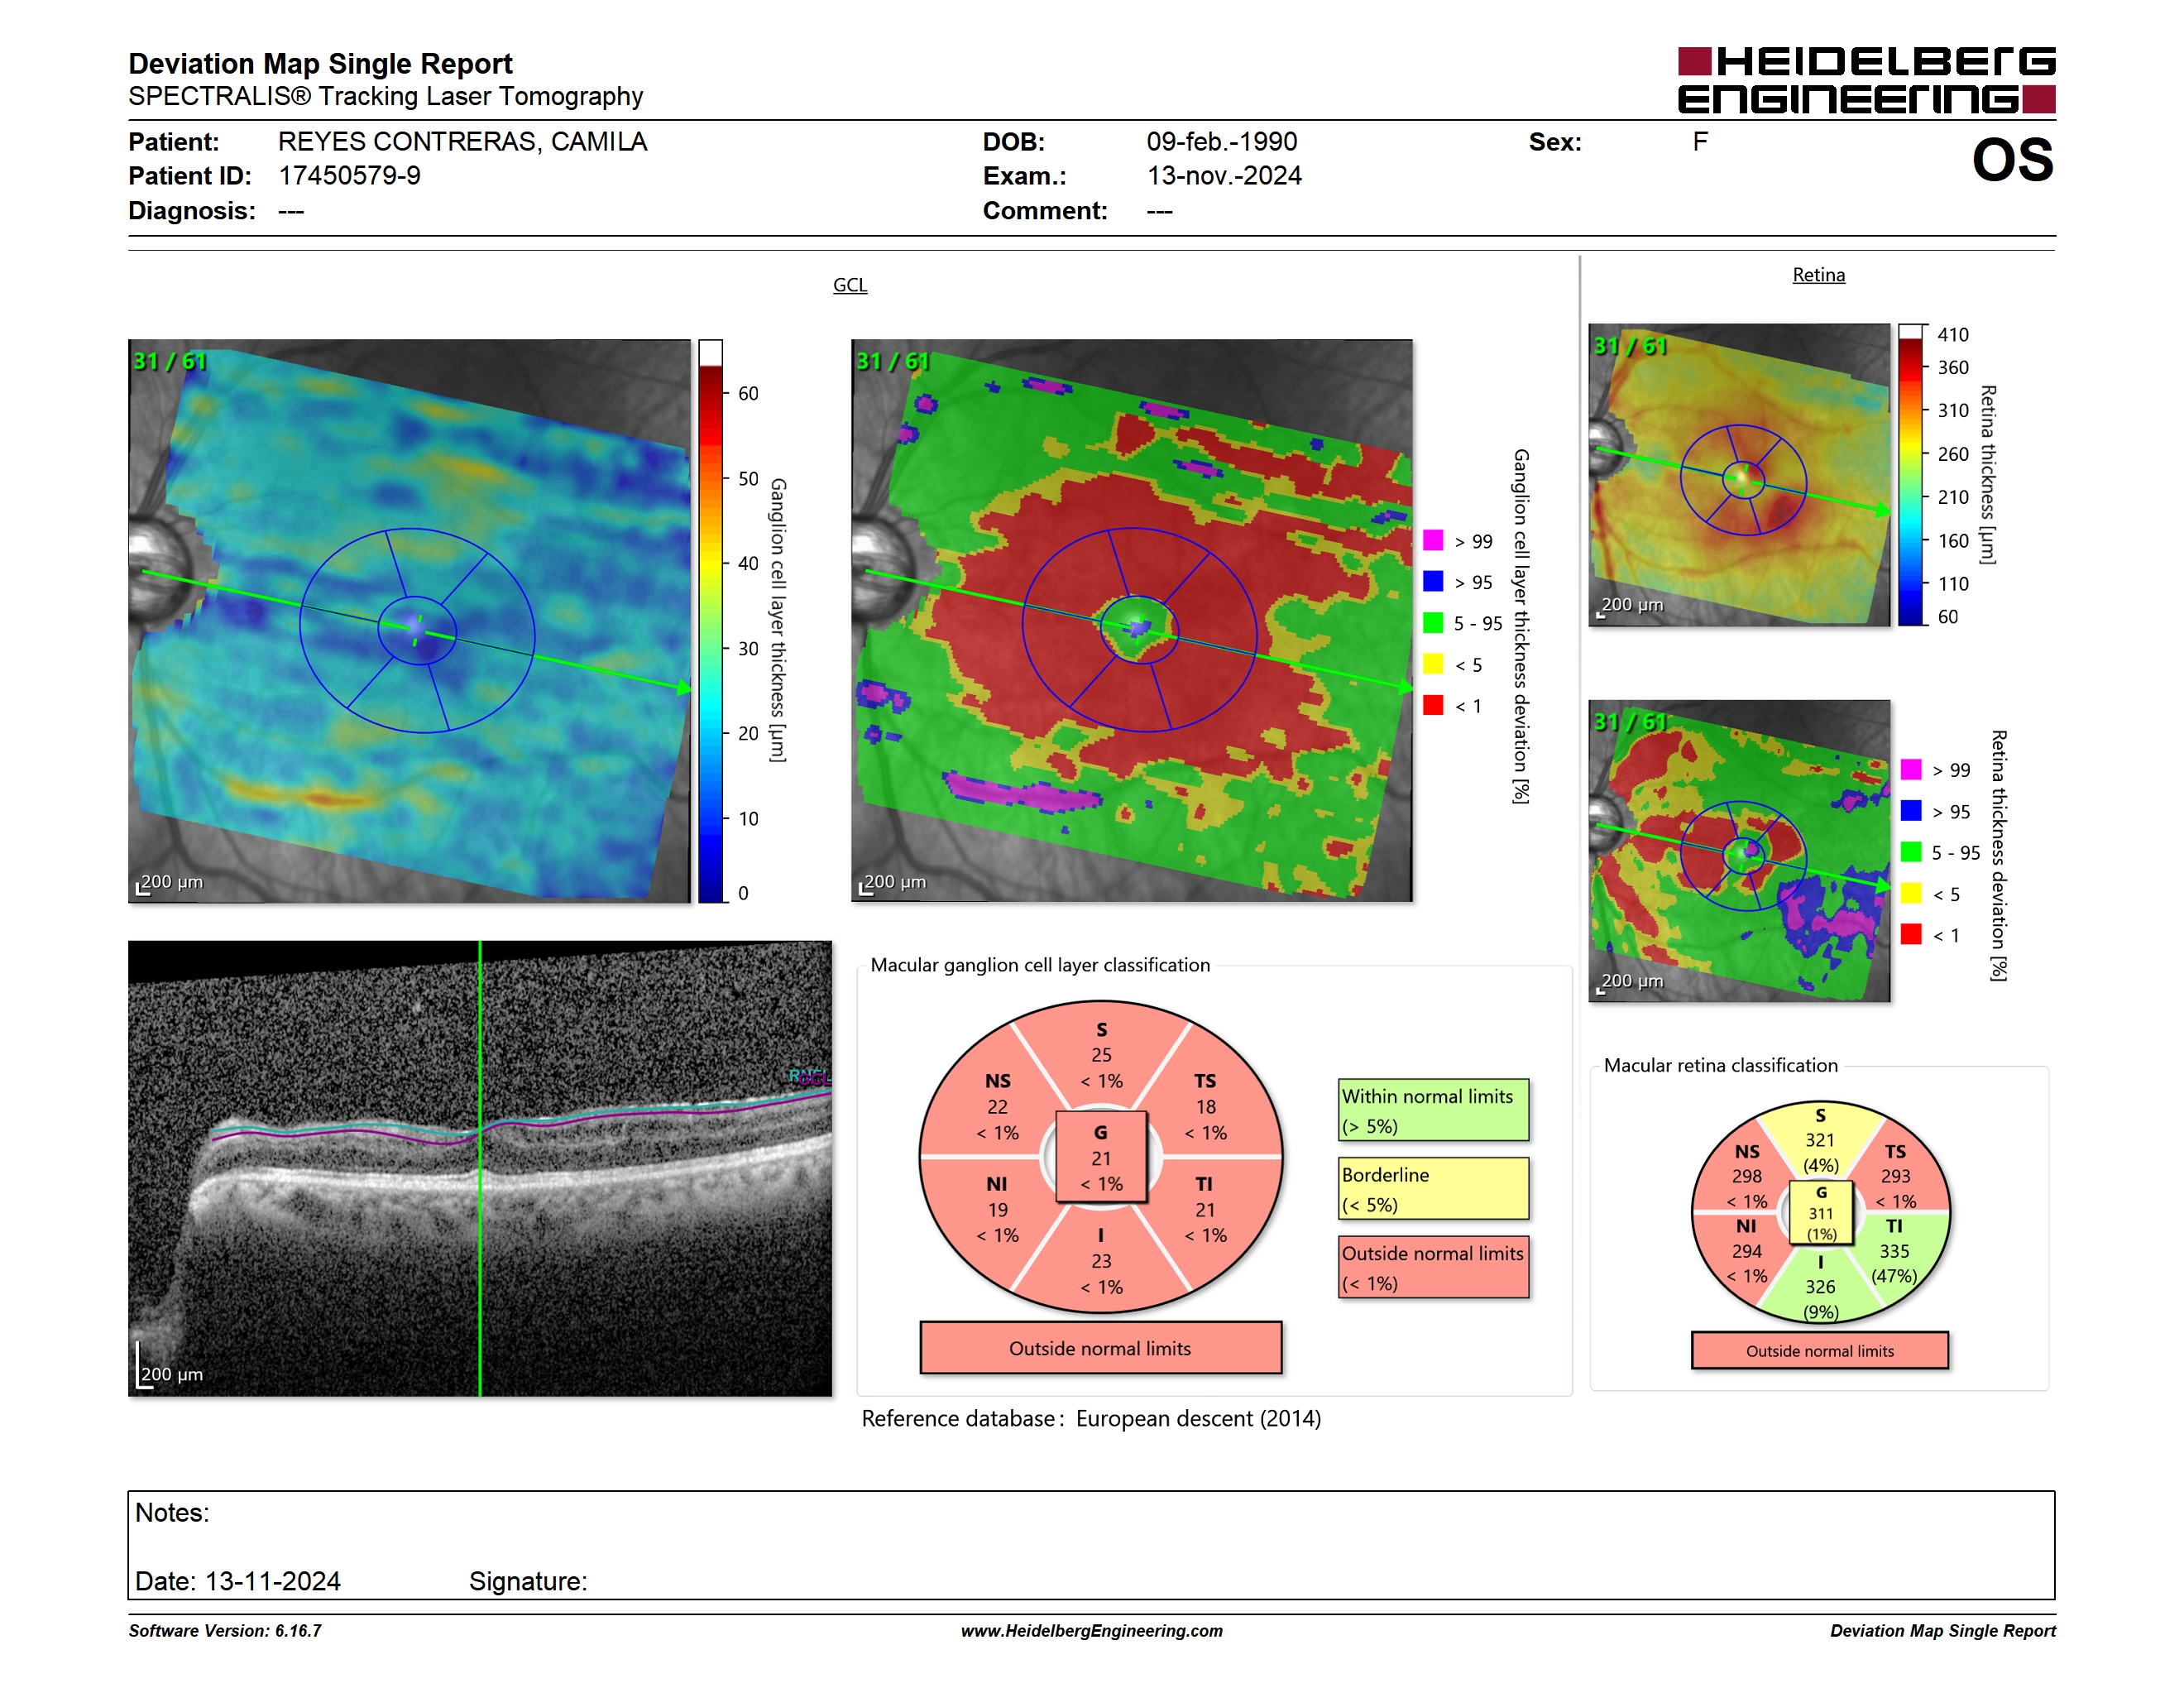
Task: Click the Sex value F
Action: point(1700,142)
